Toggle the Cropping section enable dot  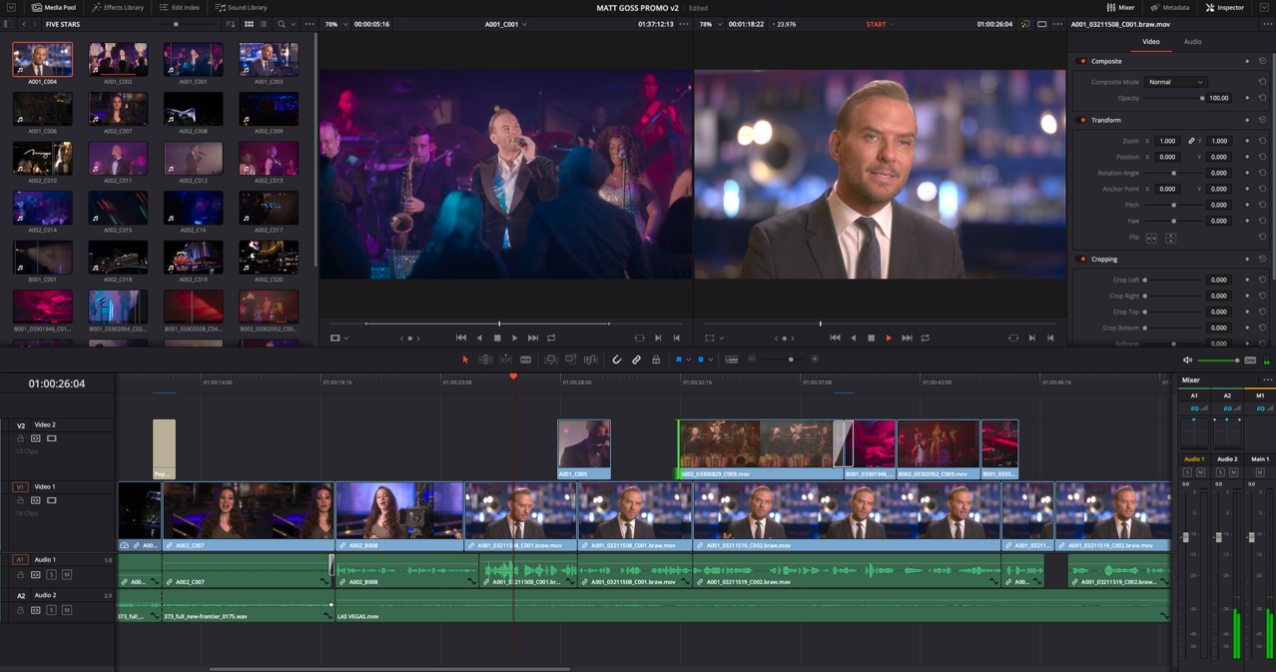pyautogui.click(x=1082, y=259)
